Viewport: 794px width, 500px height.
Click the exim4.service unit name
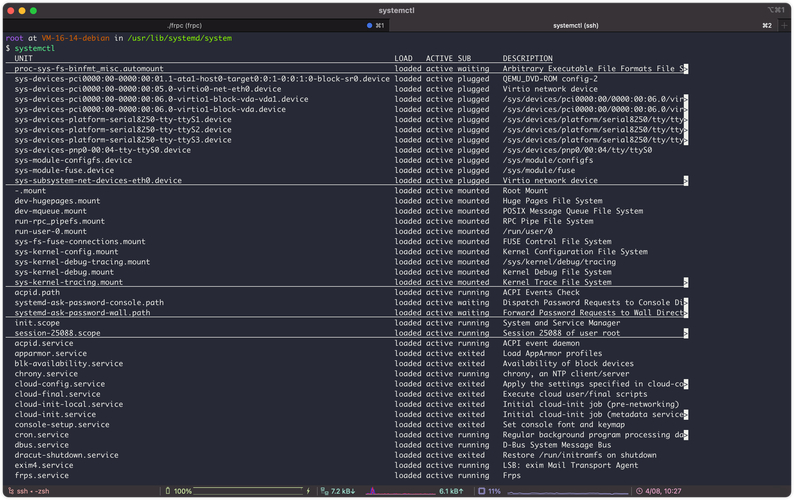(x=44, y=465)
